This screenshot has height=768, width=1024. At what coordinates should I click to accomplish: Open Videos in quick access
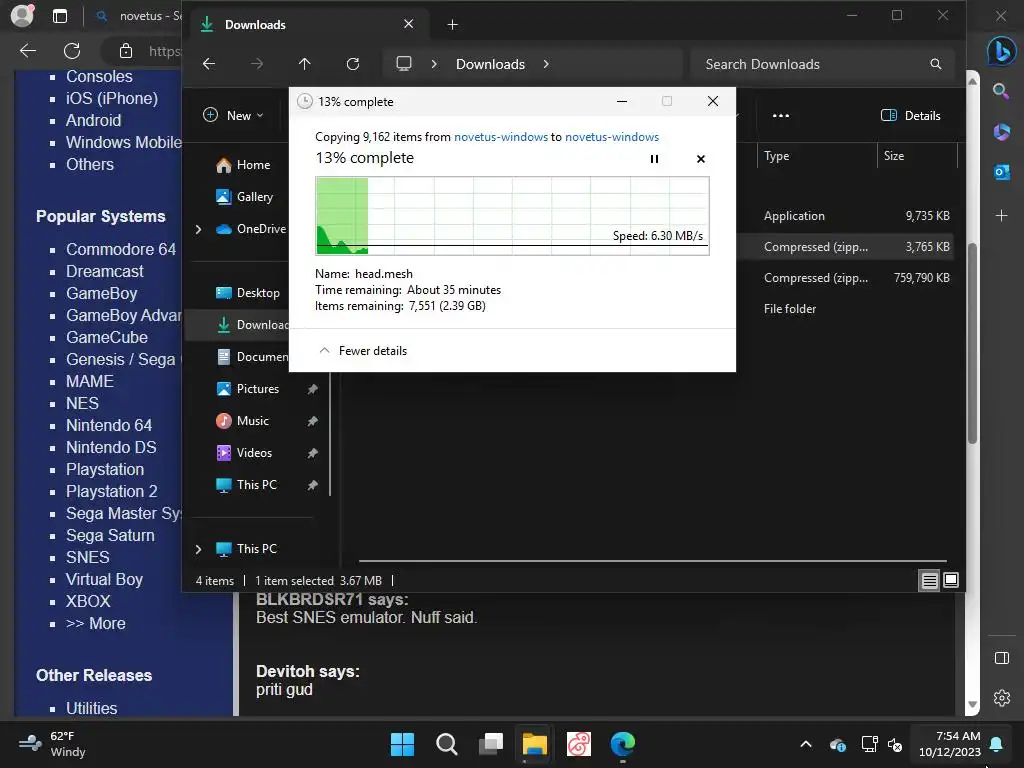coord(244,453)
